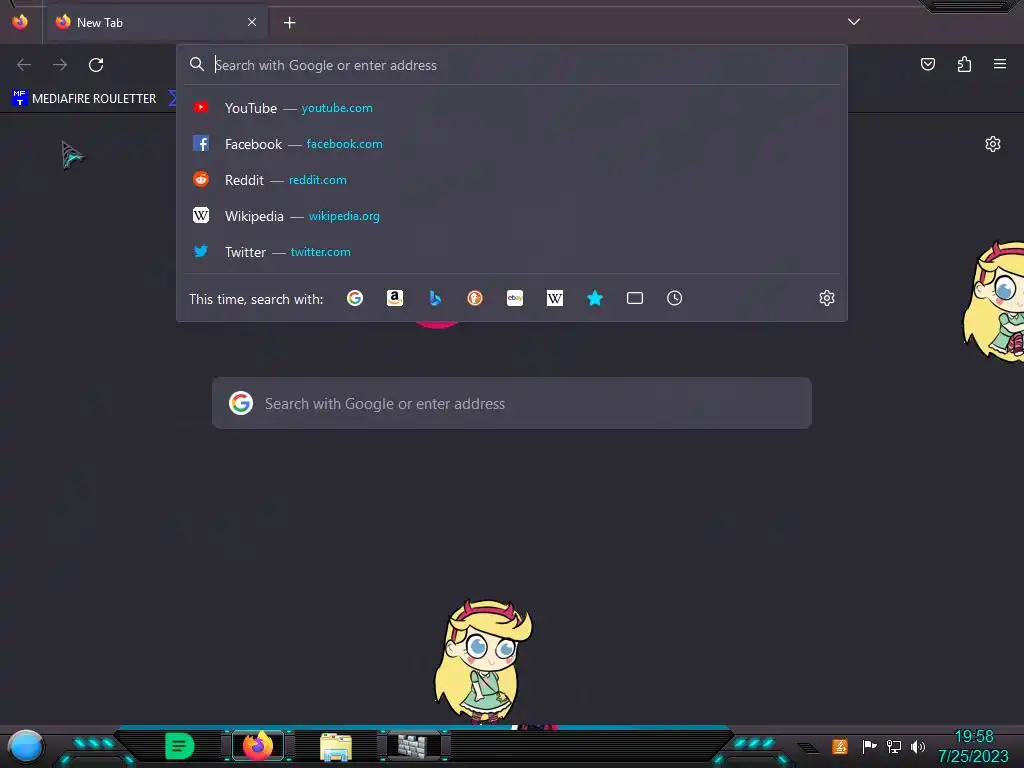Choose Wikipedia suggestion wikipedia.org
Viewport: 1024px width, 768px height.
(512, 216)
